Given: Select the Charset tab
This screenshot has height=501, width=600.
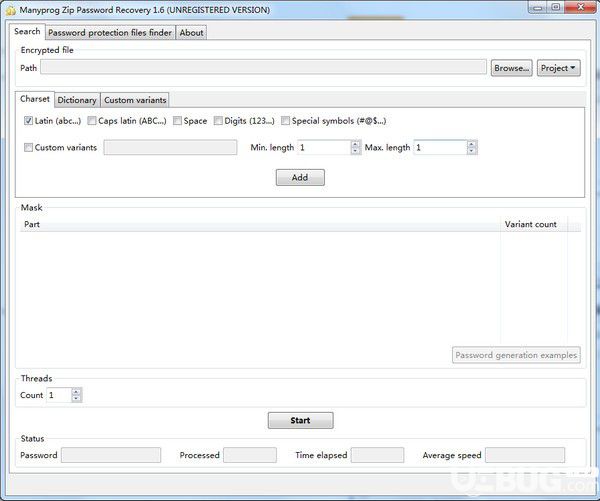Looking at the screenshot, I should coord(35,99).
